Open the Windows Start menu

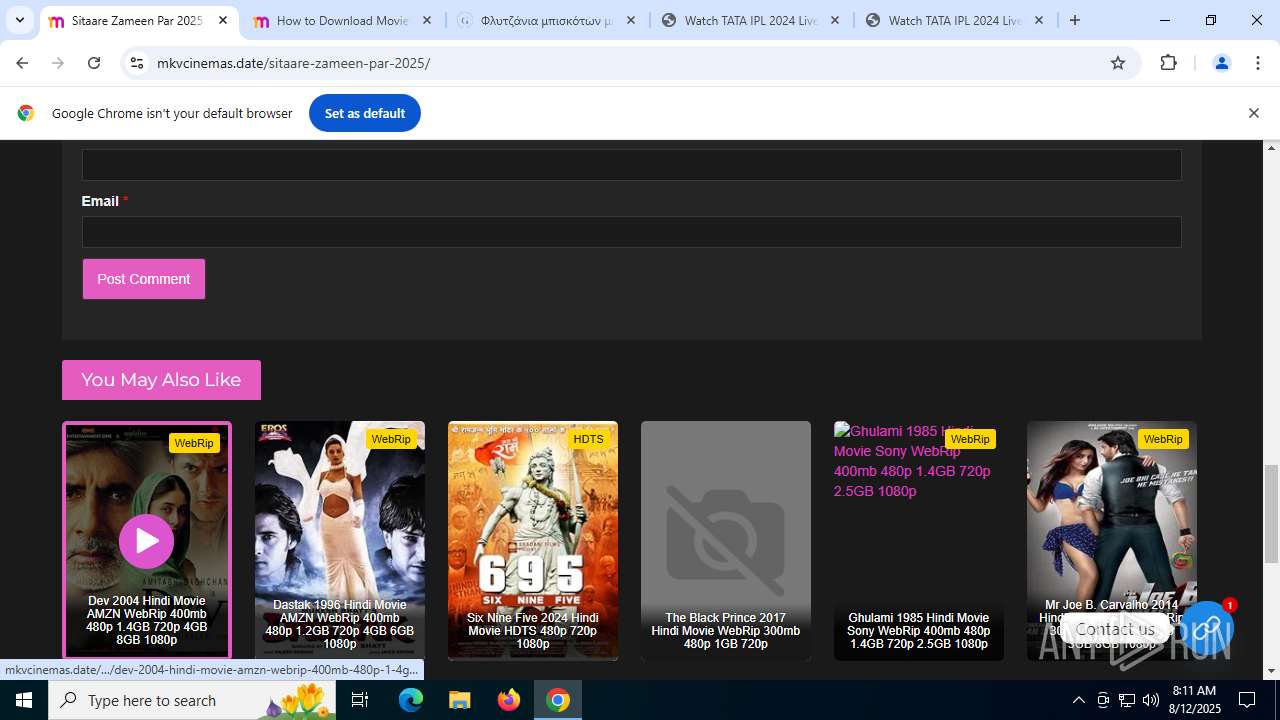[x=24, y=700]
